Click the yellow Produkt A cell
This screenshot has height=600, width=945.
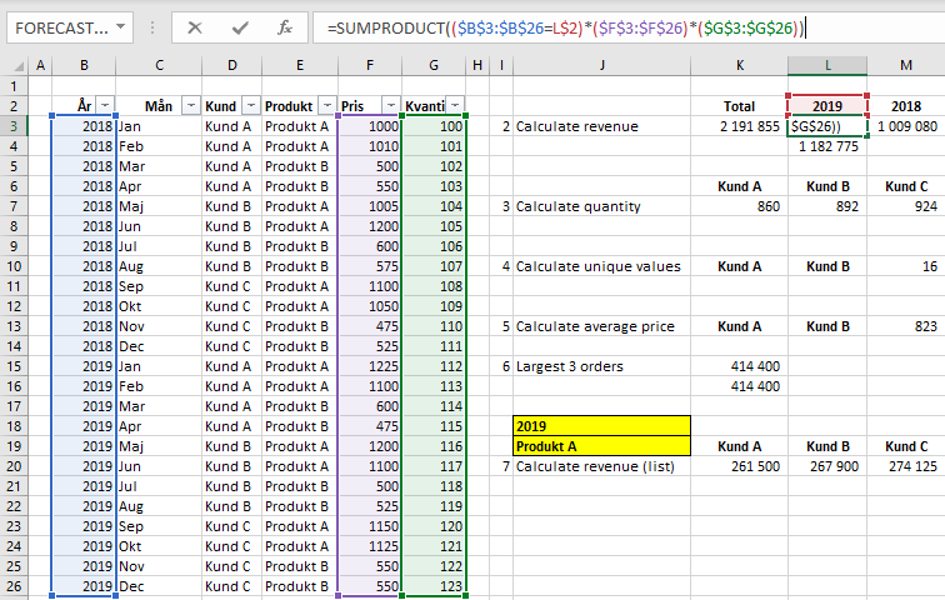(601, 446)
